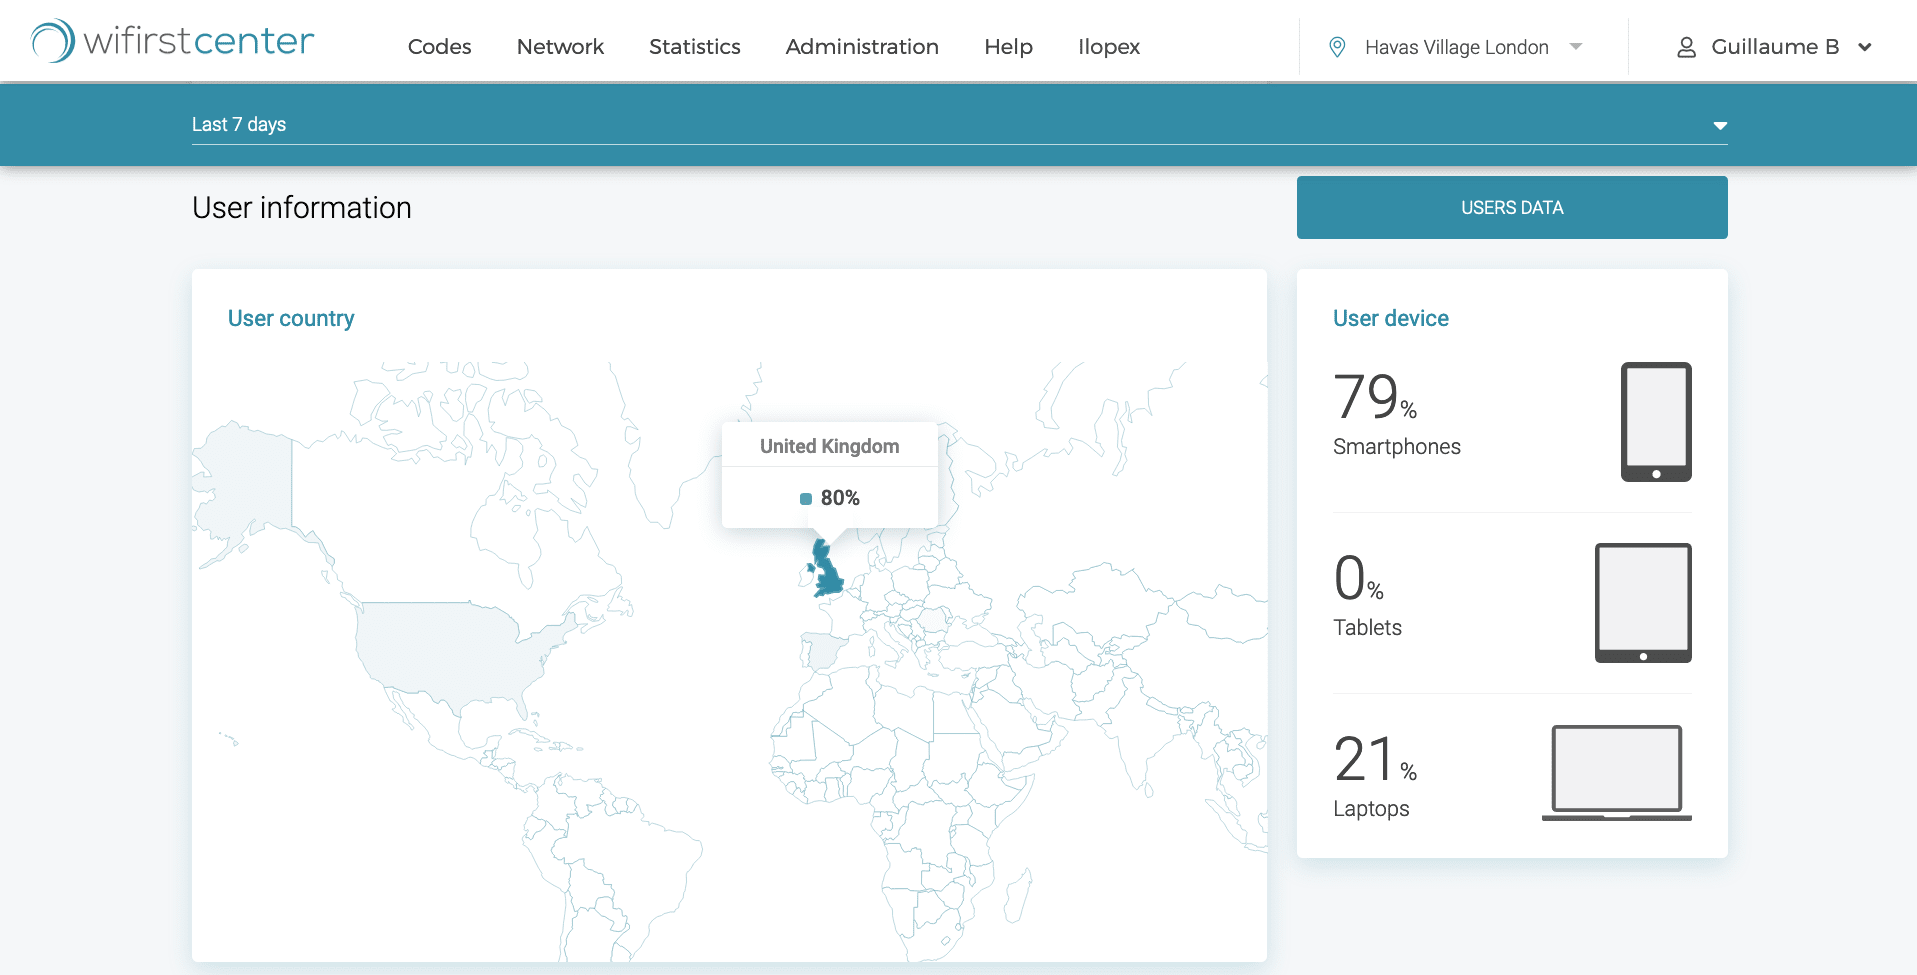Click the laptop device icon

(1617, 773)
